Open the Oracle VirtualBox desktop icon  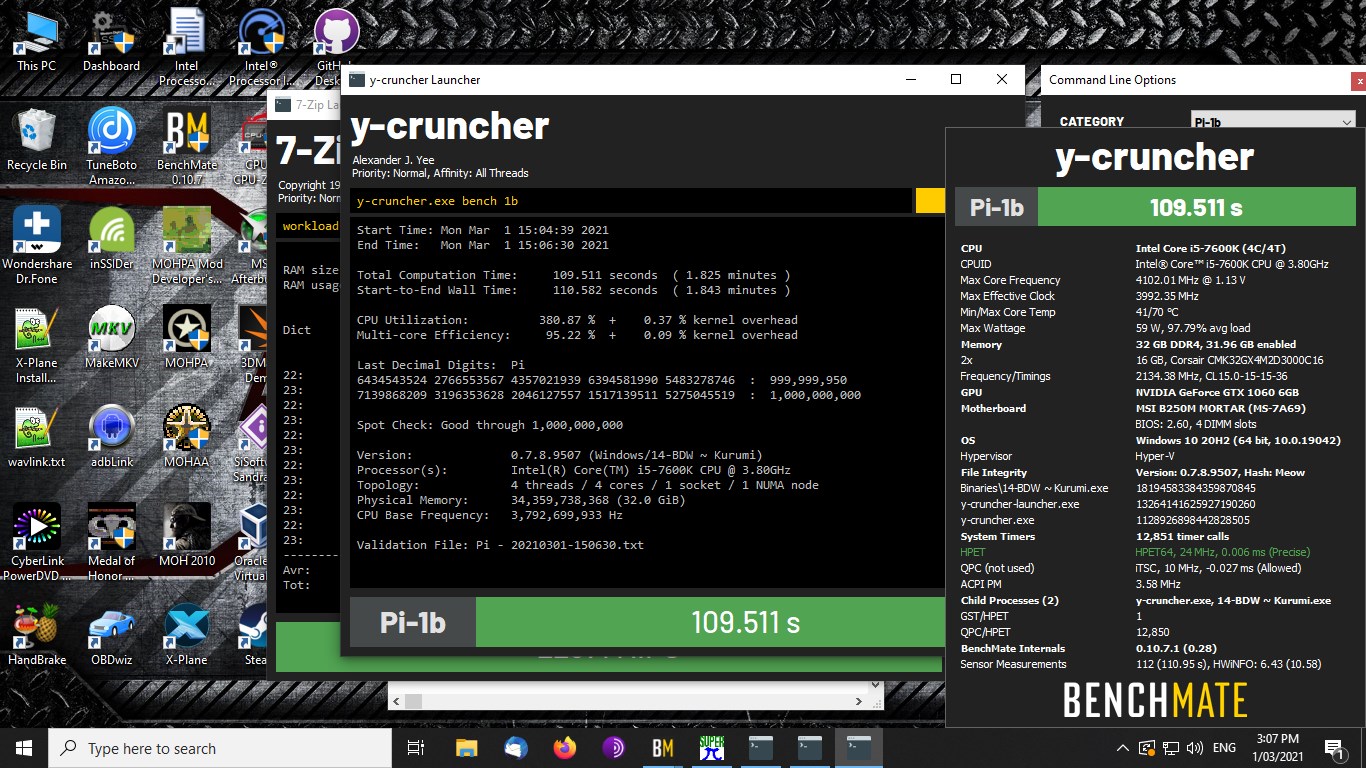pos(252,542)
